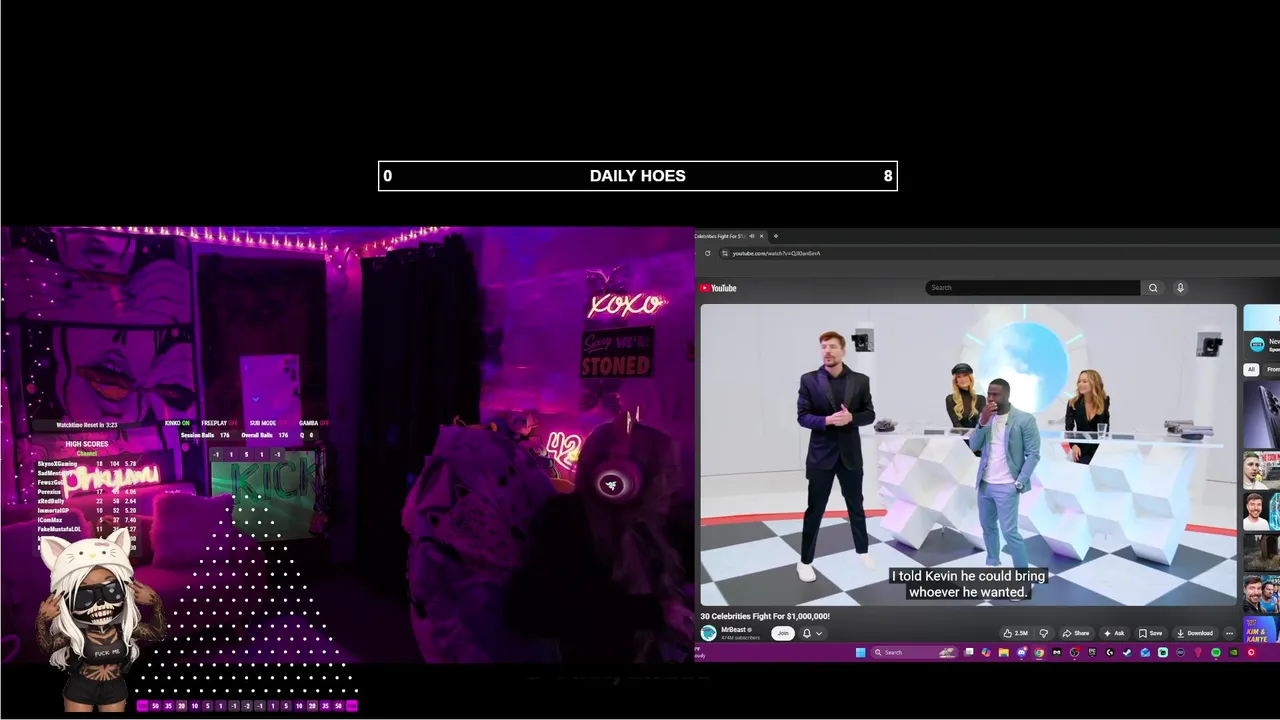The image size is (1280, 720).
Task: Click the "IComMax" score row
Action: tap(87, 520)
